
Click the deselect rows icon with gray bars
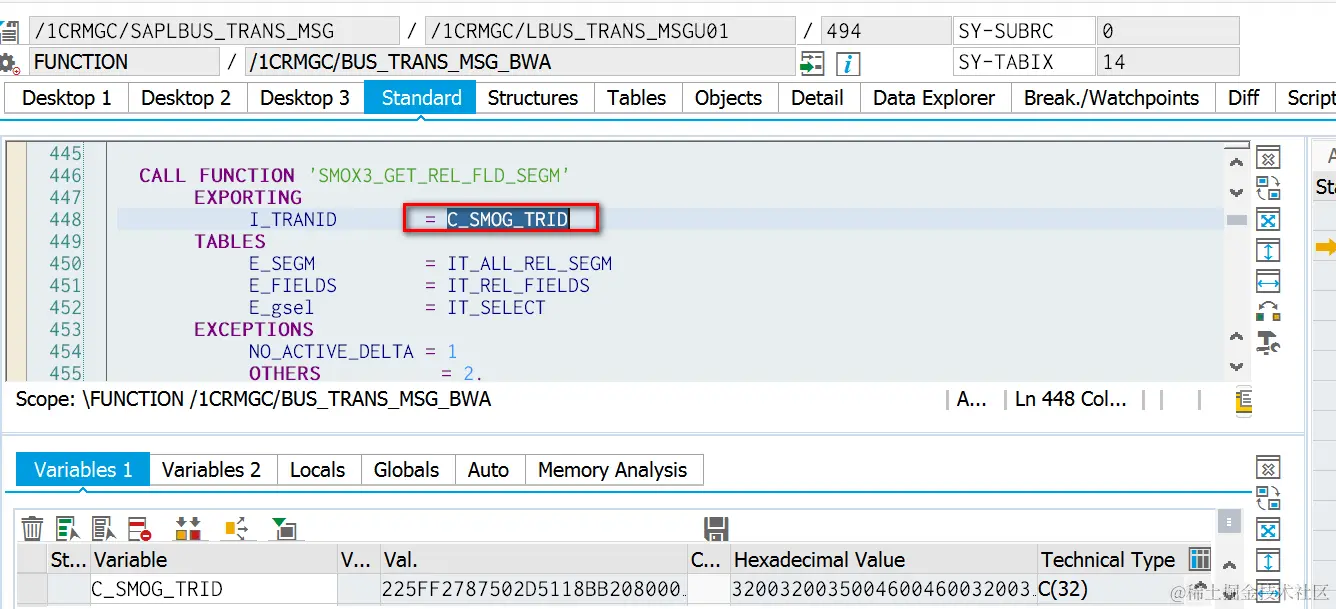[x=103, y=528]
